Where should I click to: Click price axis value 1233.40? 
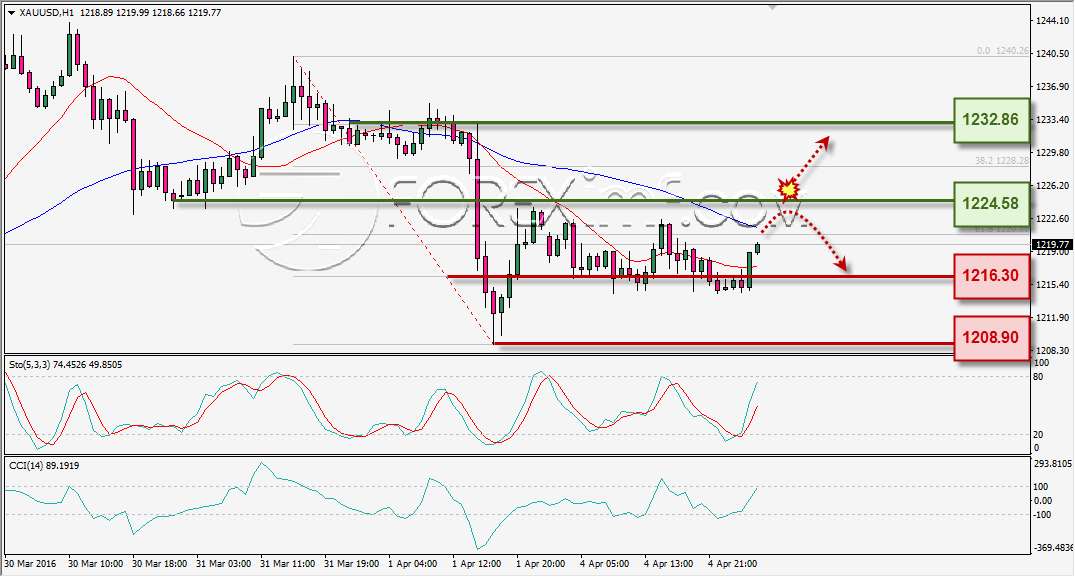tap(1052, 119)
